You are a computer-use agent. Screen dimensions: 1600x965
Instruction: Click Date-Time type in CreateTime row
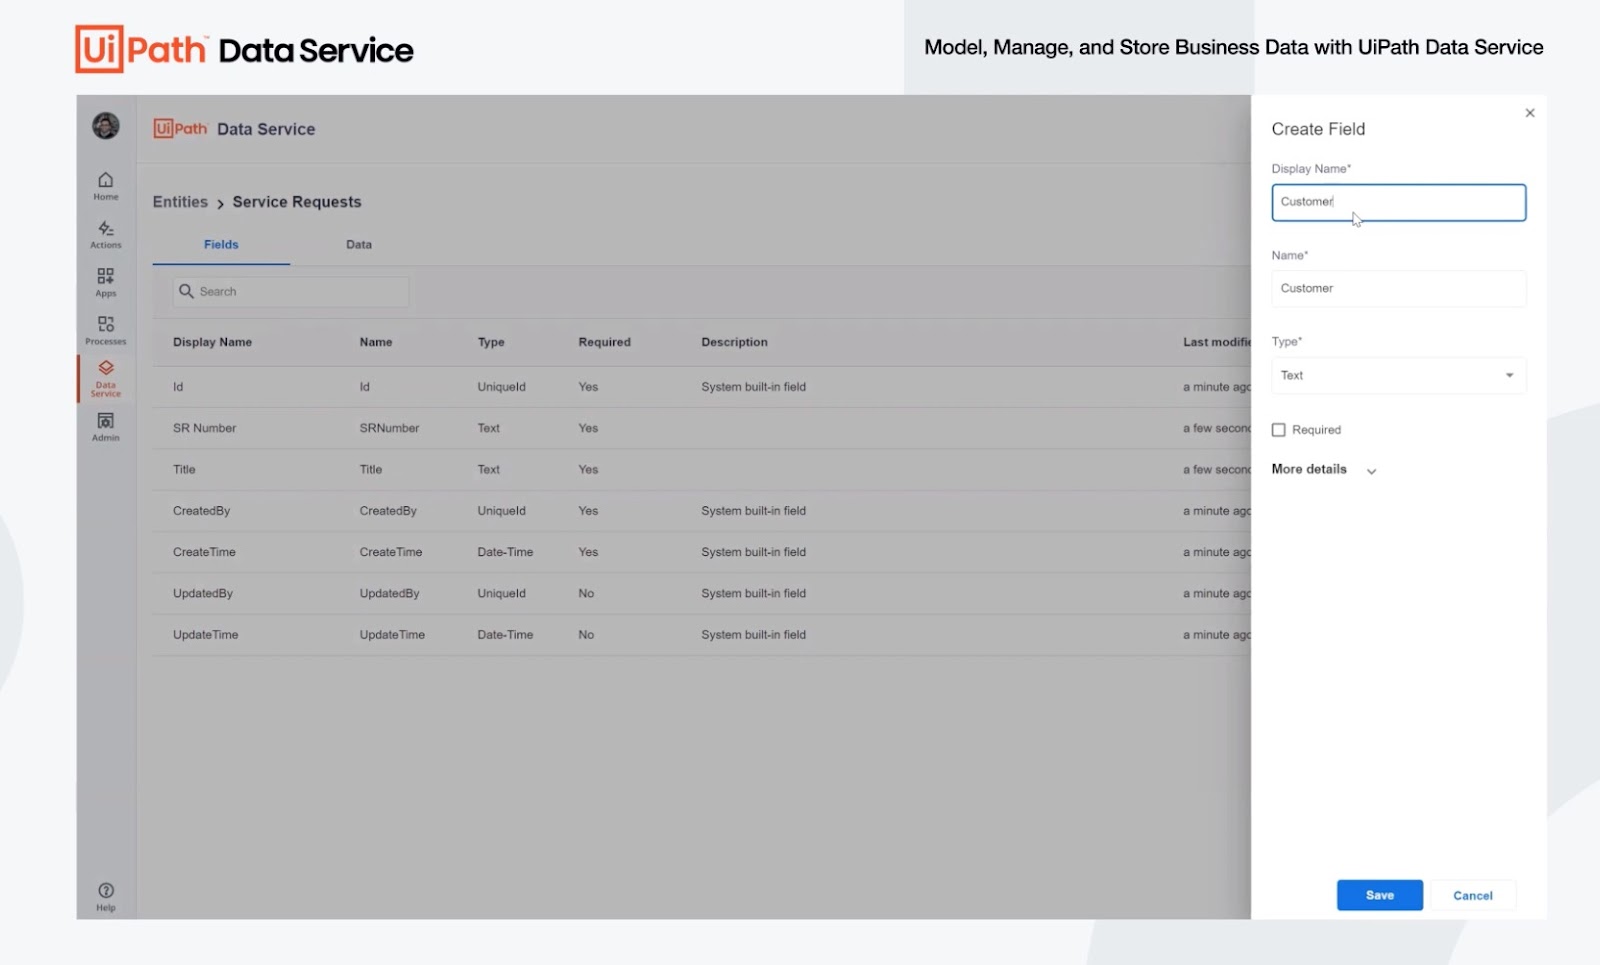click(x=505, y=552)
